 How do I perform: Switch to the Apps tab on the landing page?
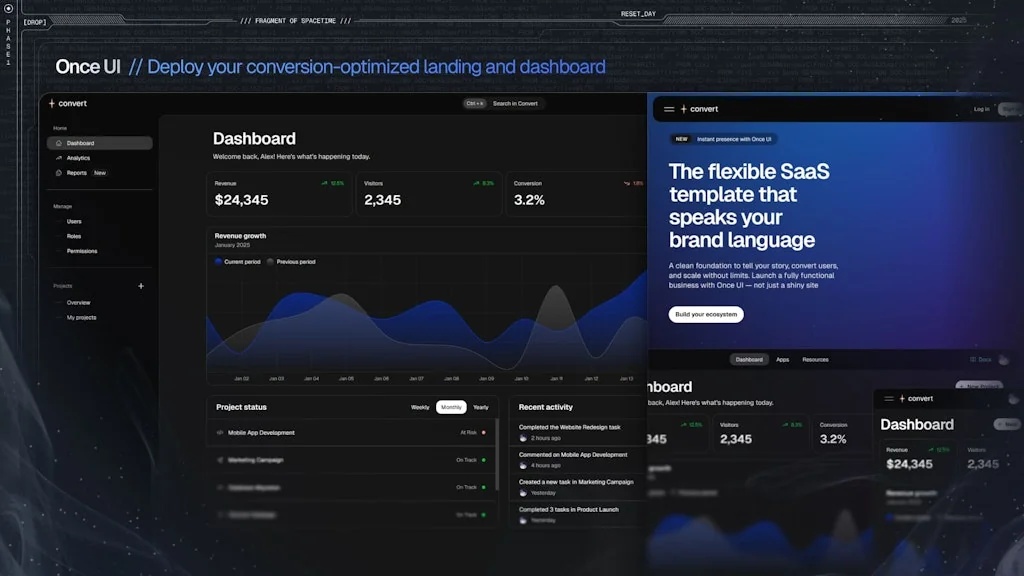783,360
